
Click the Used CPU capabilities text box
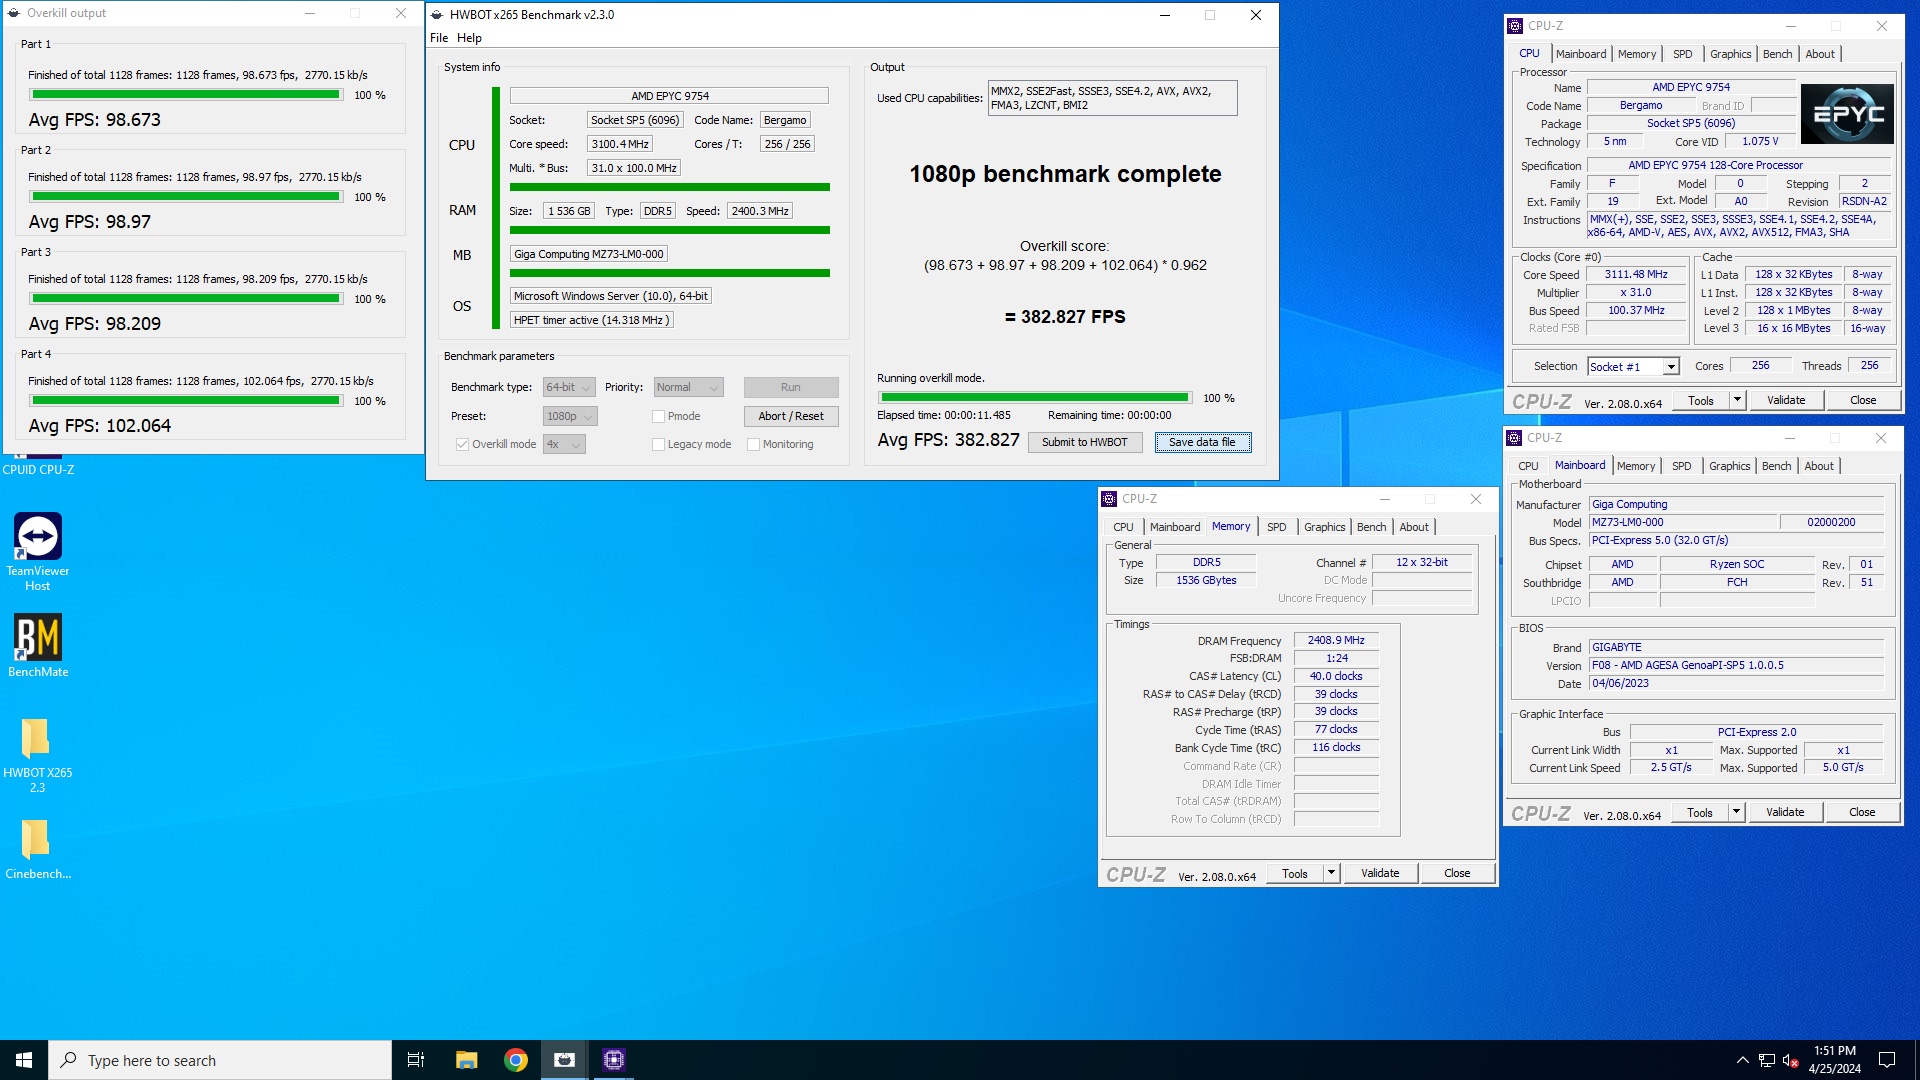click(x=1112, y=98)
